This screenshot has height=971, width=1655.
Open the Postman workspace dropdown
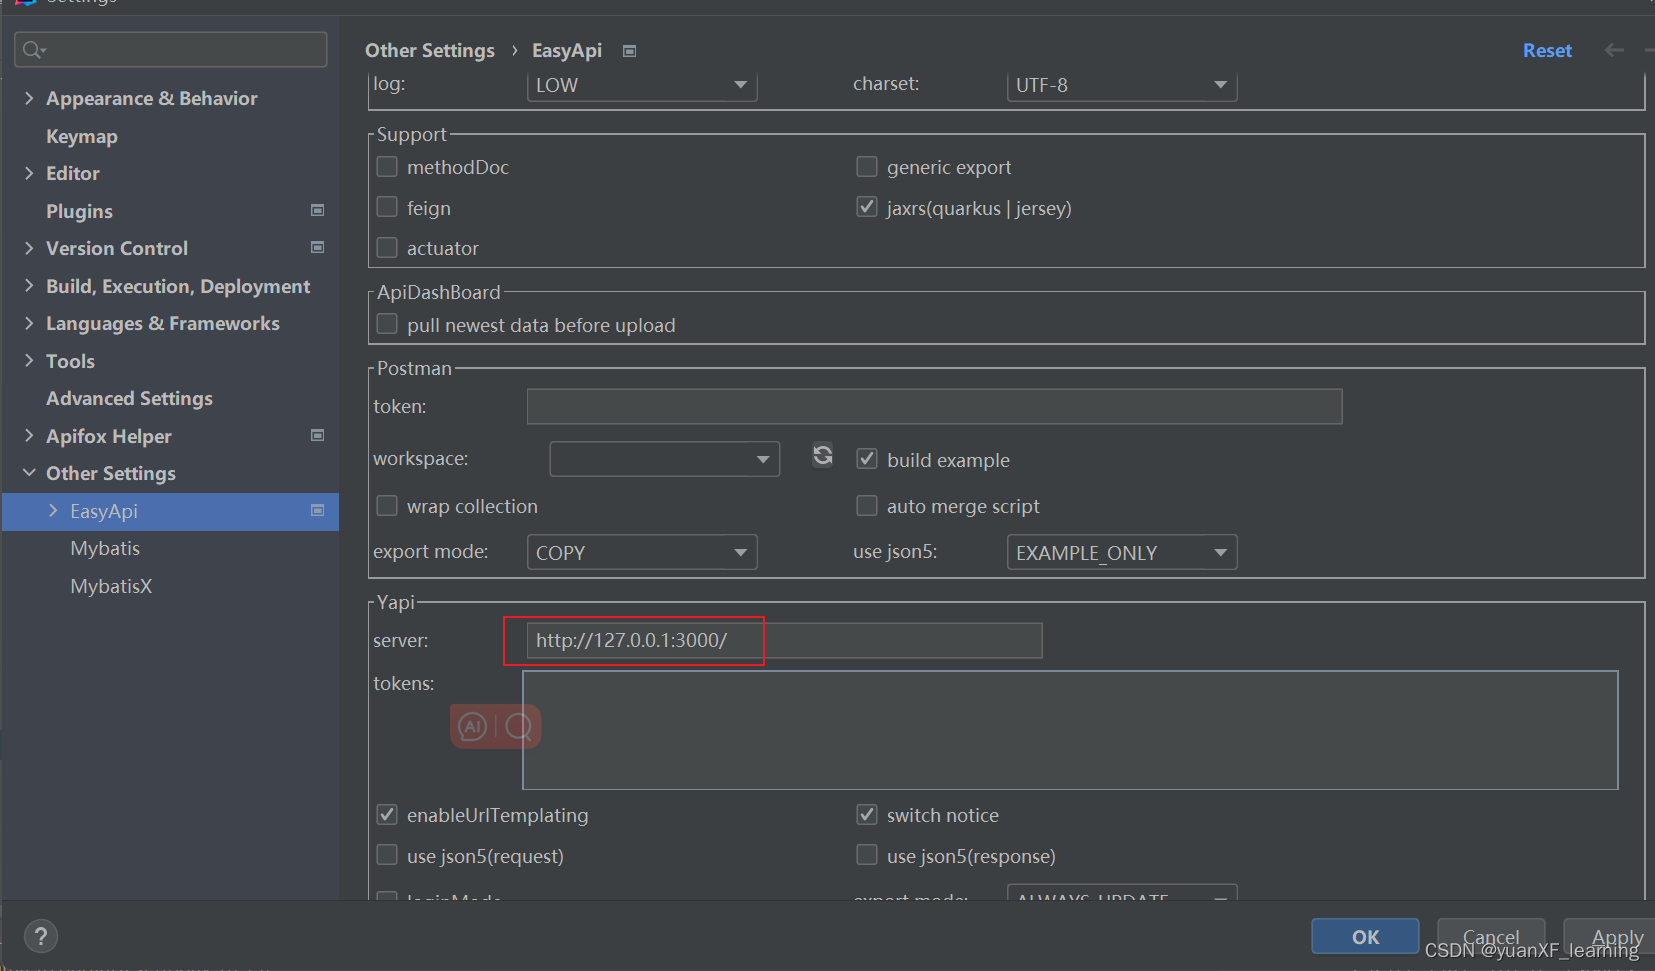(664, 459)
